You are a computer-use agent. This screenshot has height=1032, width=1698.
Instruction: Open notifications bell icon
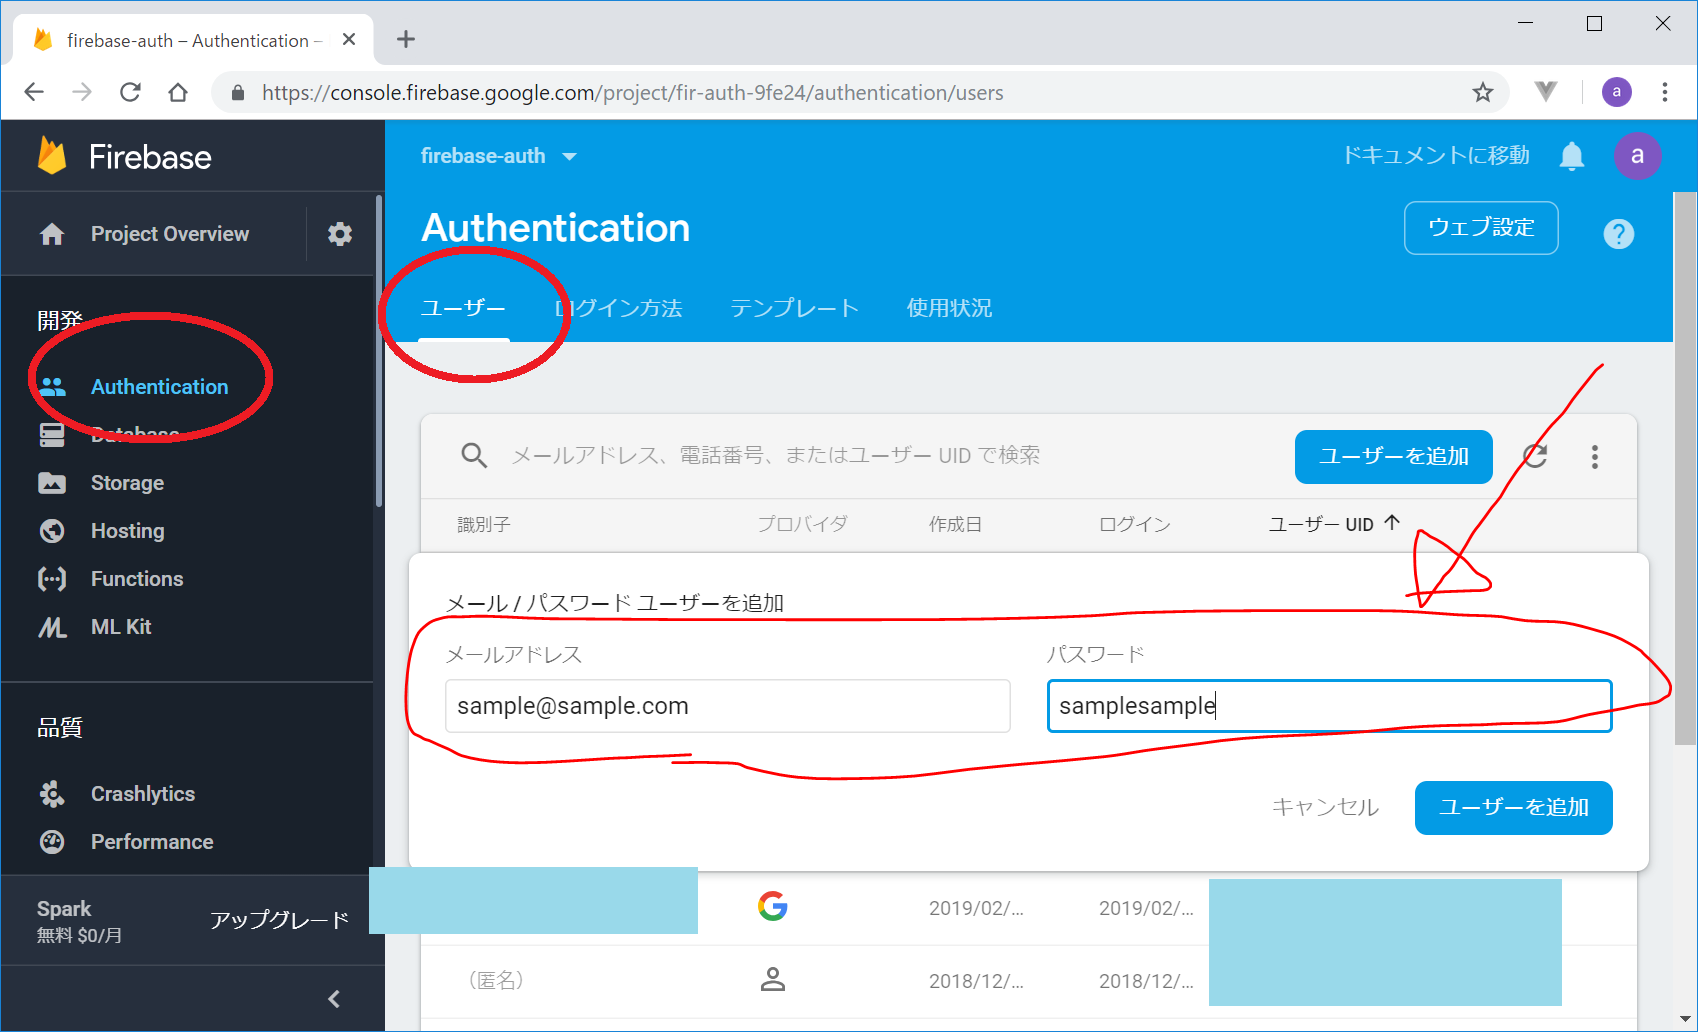pyautogui.click(x=1572, y=156)
